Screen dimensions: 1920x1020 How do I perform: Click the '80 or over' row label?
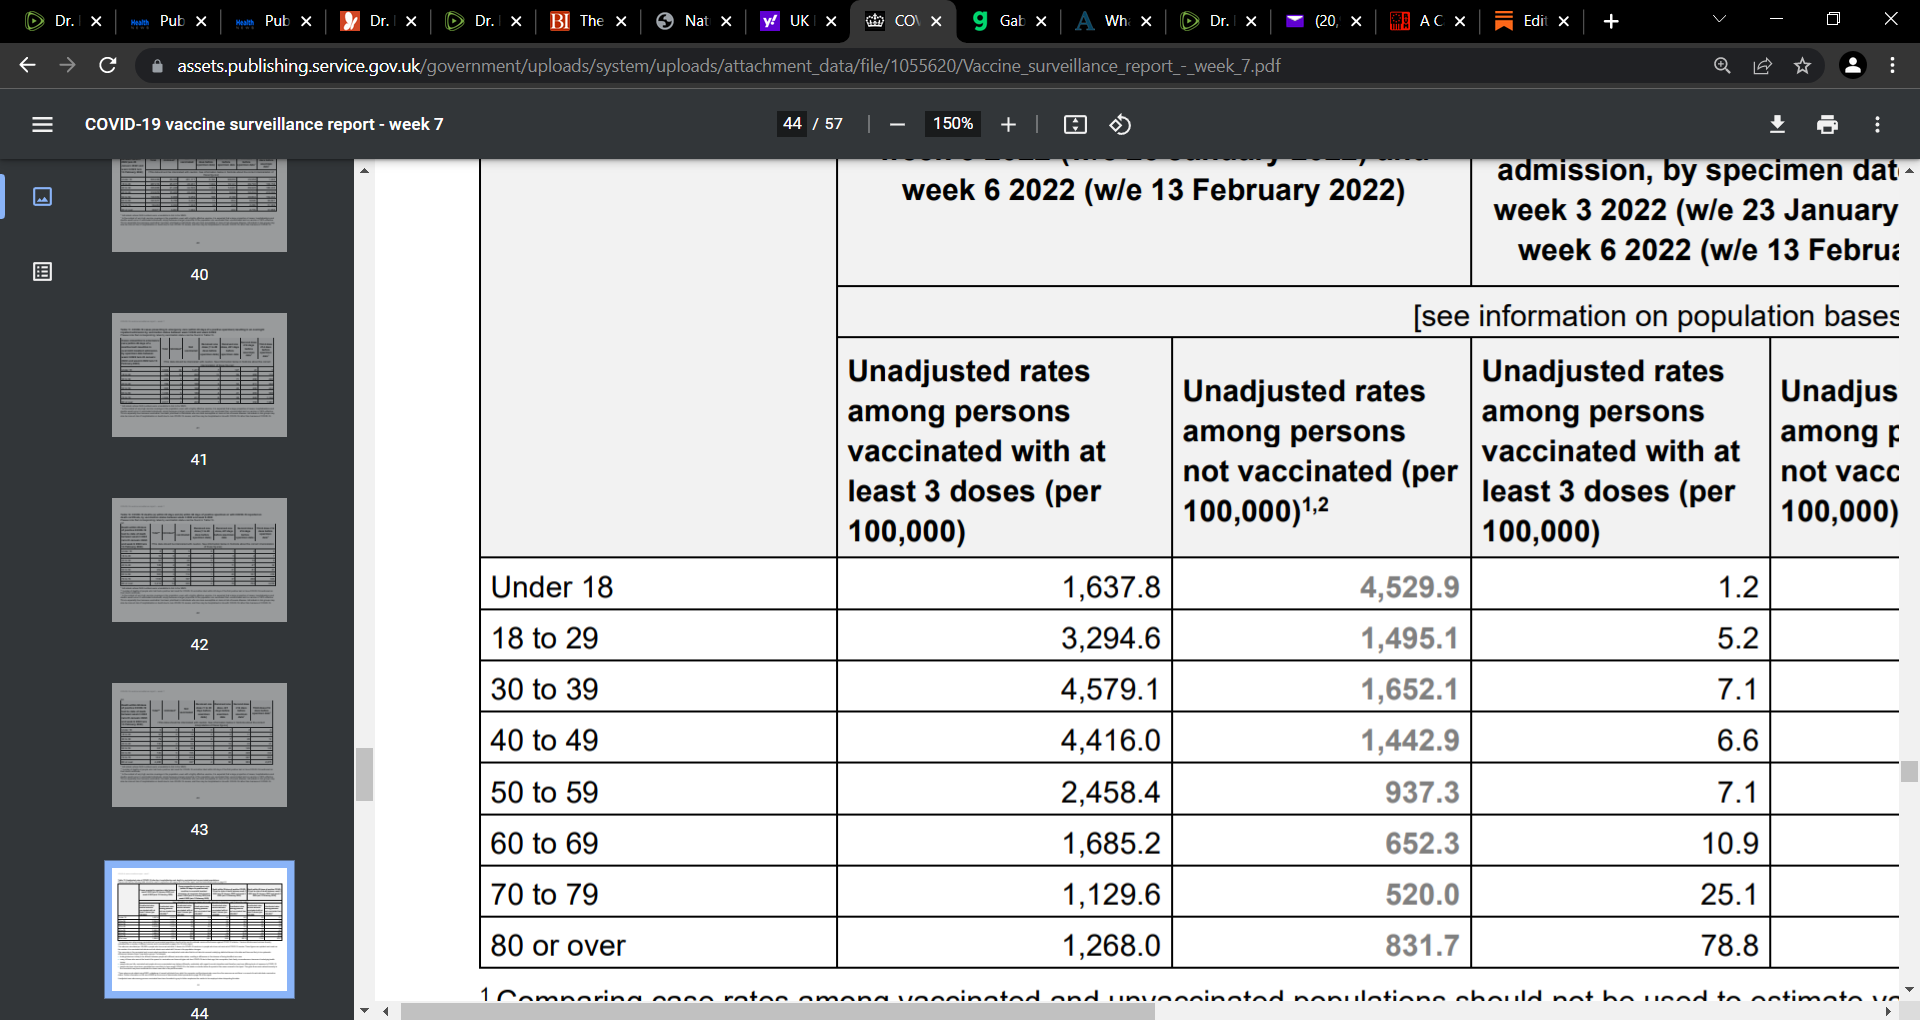[557, 945]
